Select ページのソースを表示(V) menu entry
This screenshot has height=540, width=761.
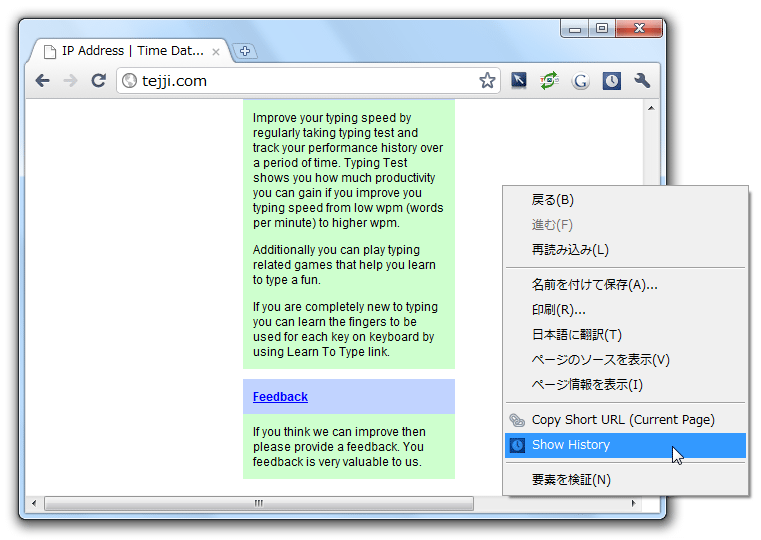tap(626, 360)
